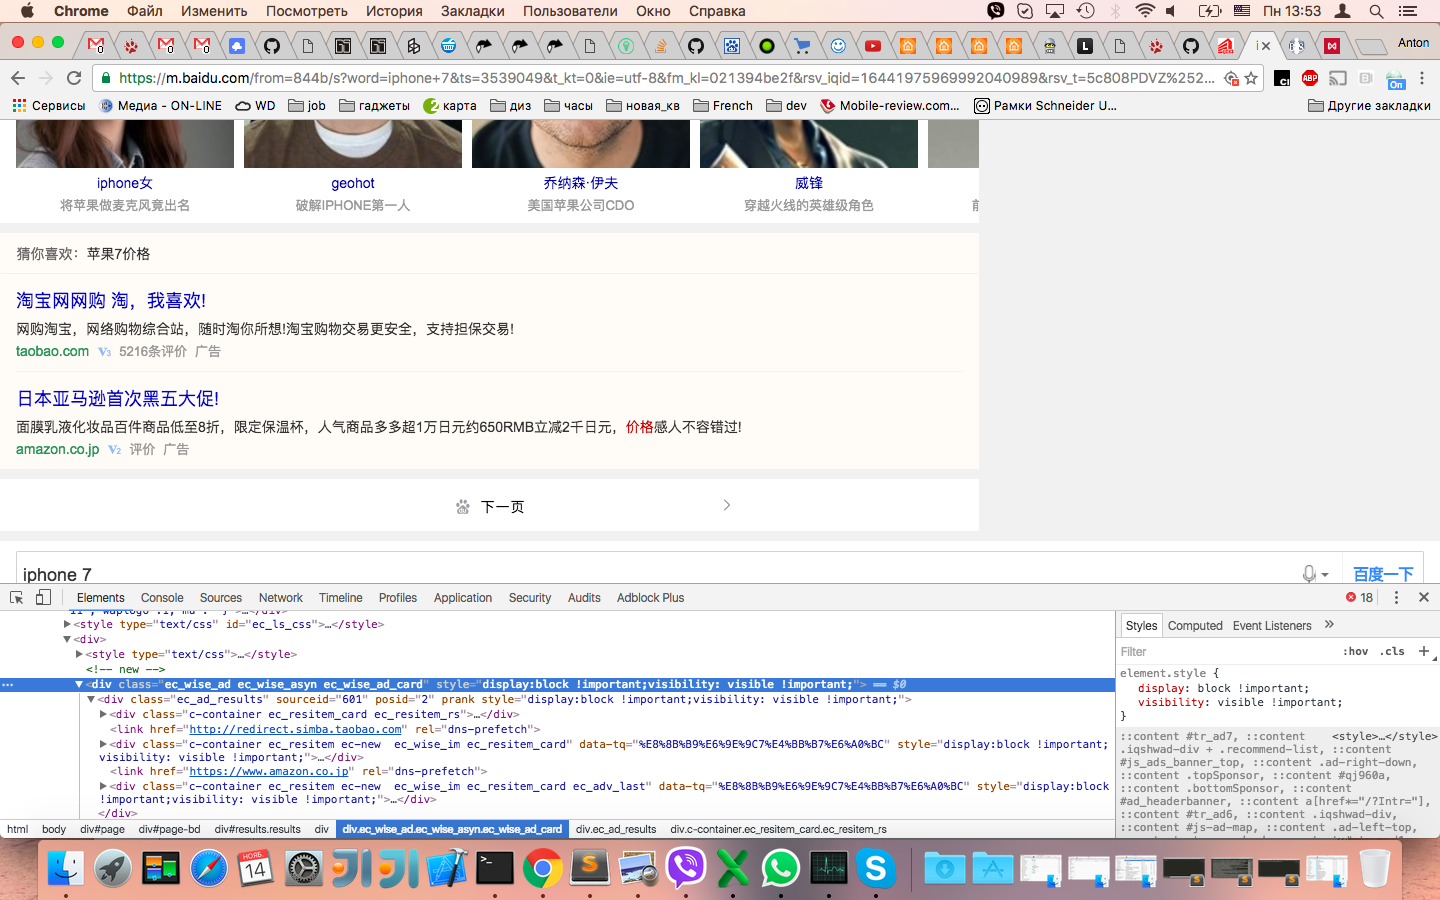This screenshot has height=900, width=1440.
Task: Open the История menu in menu bar
Action: [x=394, y=11]
